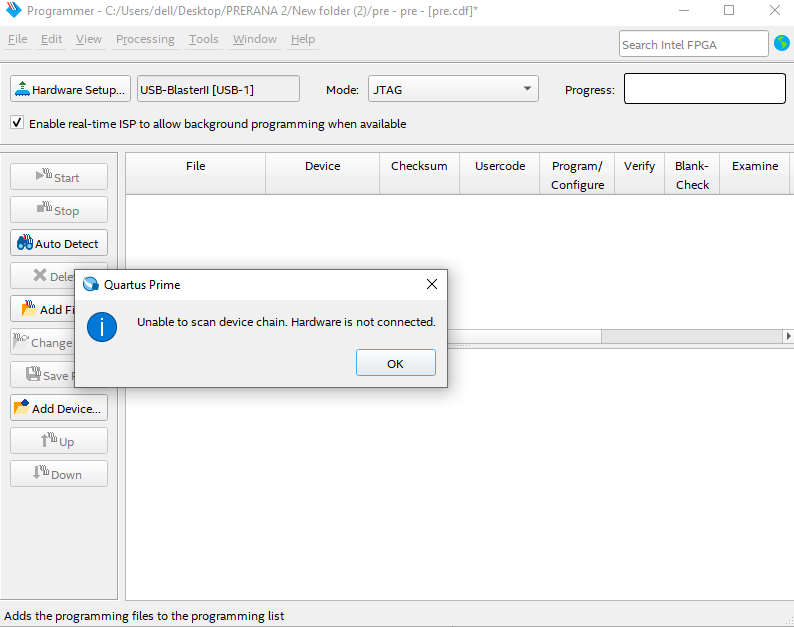Click the File column header
794x627 pixels.
coord(195,173)
